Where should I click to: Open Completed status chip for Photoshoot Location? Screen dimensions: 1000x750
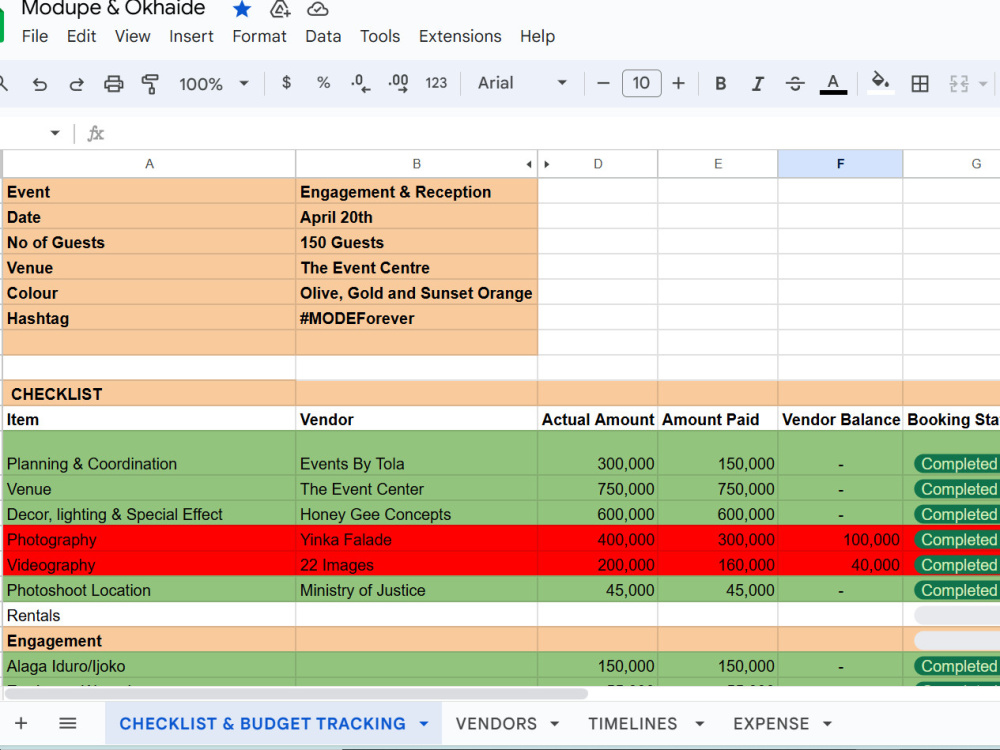[957, 590]
